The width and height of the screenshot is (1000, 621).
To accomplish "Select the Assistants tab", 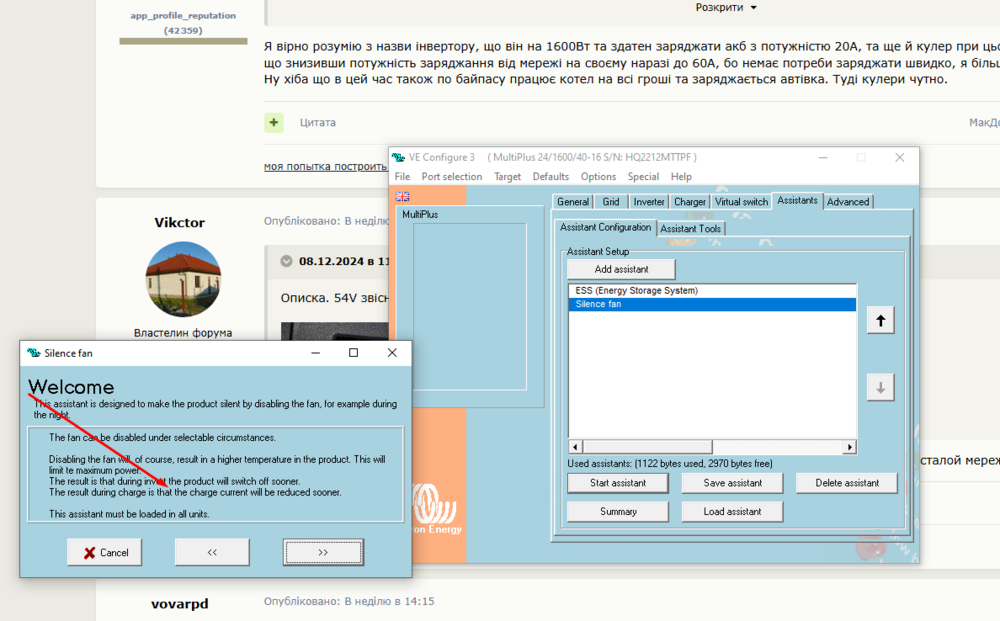I will [797, 200].
